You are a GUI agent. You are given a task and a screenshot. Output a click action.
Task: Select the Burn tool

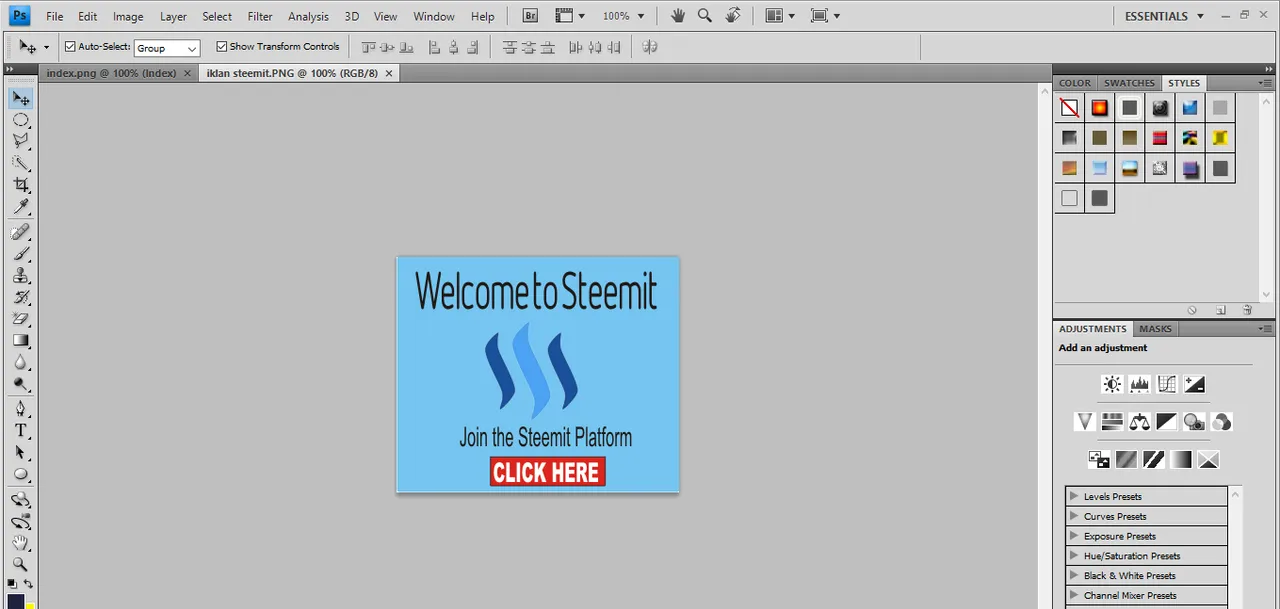(x=20, y=384)
